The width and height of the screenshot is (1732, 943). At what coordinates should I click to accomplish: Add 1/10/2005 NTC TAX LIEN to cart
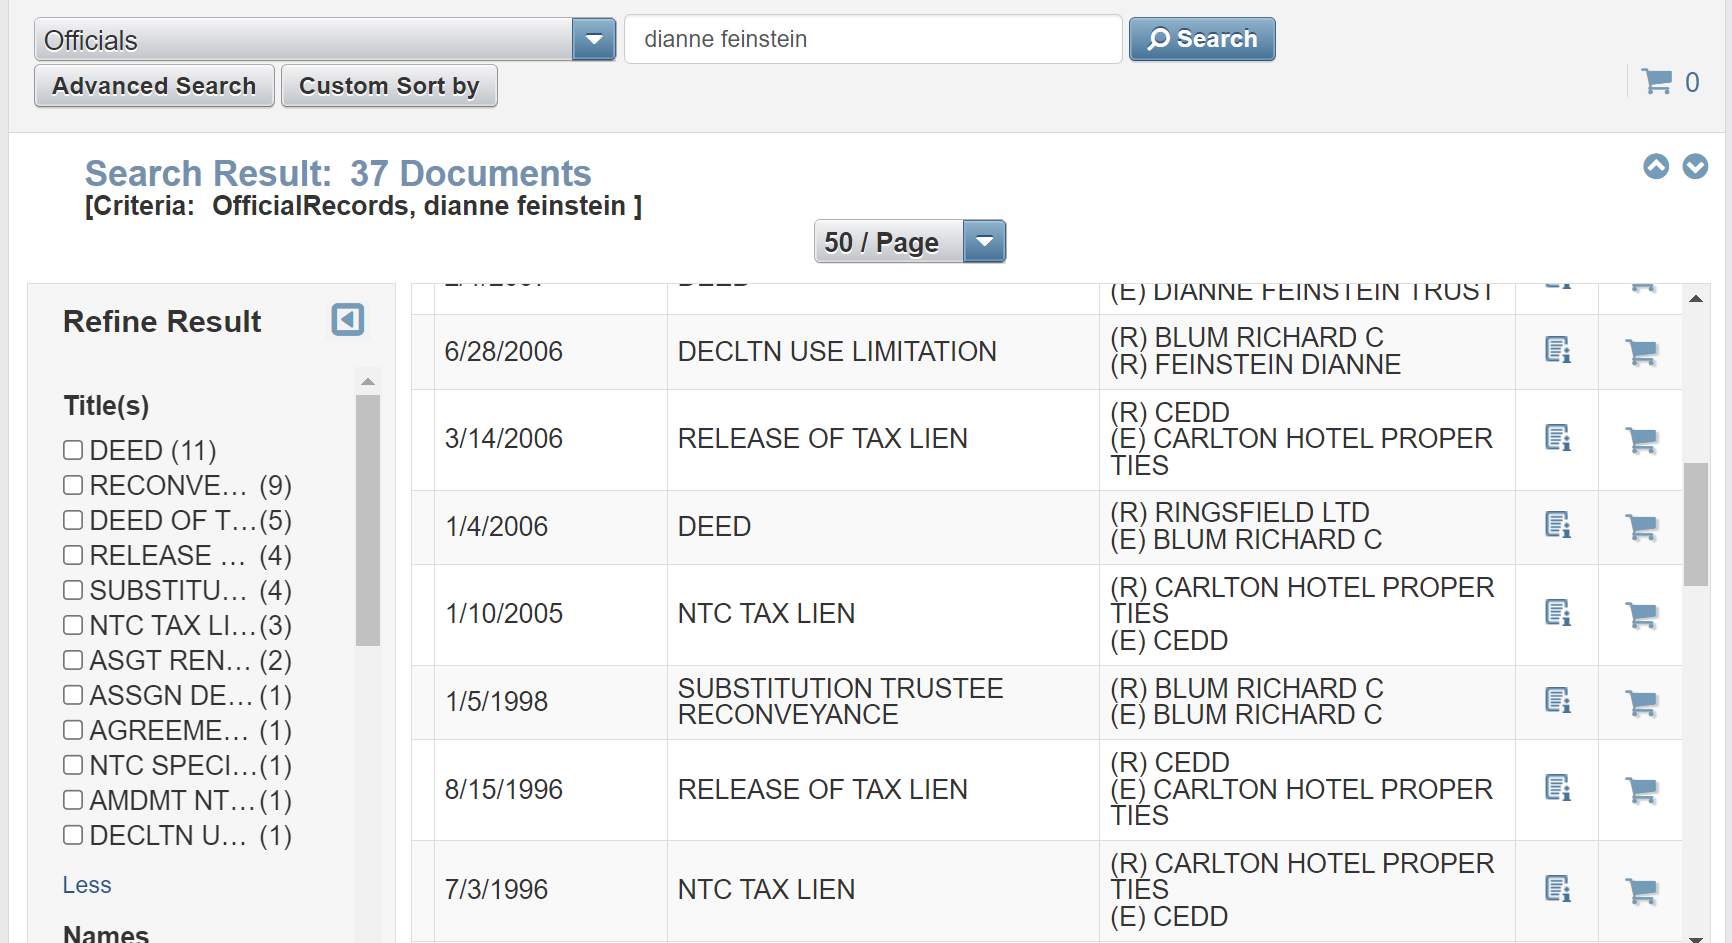pos(1641,615)
